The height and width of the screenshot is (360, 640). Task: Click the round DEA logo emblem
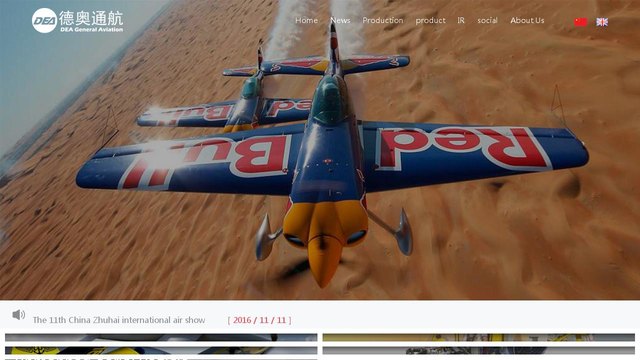pyautogui.click(x=44, y=20)
